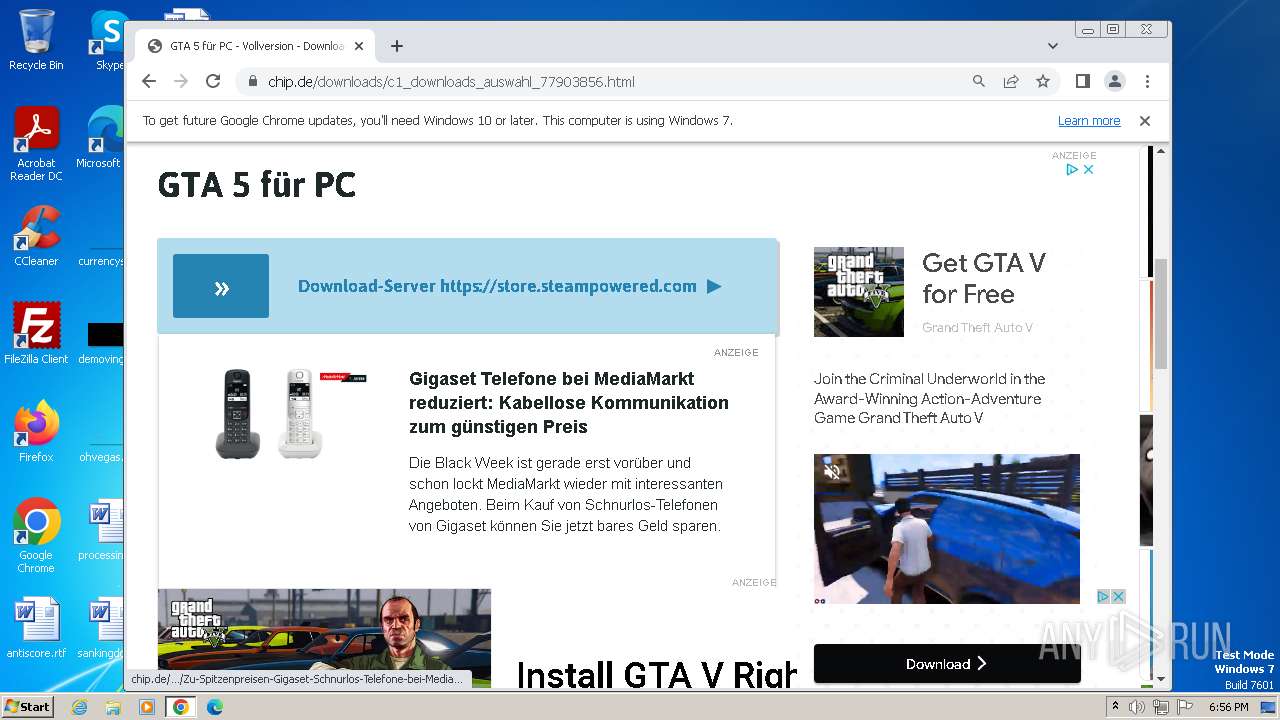Open Microsoft Edge from taskbar
The width and height of the screenshot is (1280, 720).
tap(215, 707)
